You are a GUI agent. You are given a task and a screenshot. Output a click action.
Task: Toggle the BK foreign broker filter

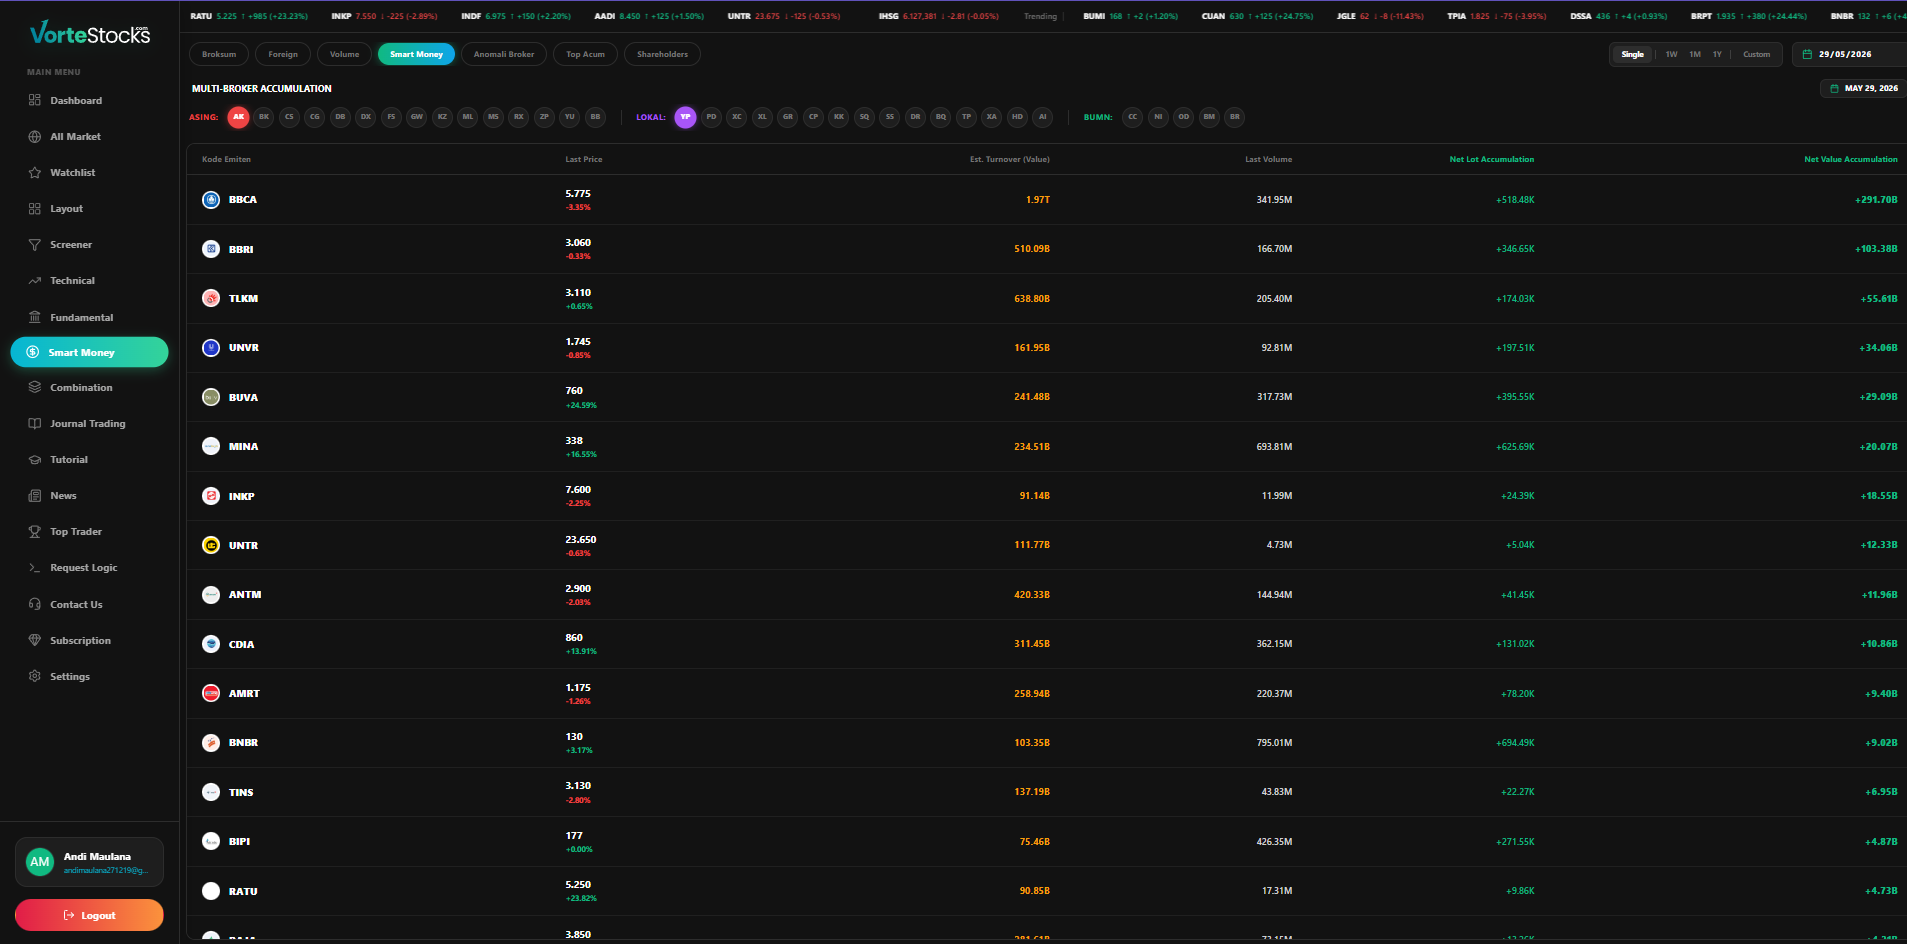click(x=264, y=117)
